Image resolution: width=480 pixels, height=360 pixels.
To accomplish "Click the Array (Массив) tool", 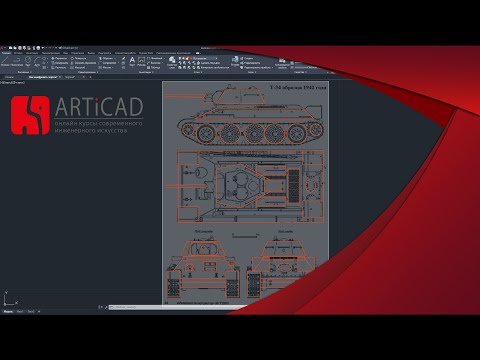I will click(105, 68).
